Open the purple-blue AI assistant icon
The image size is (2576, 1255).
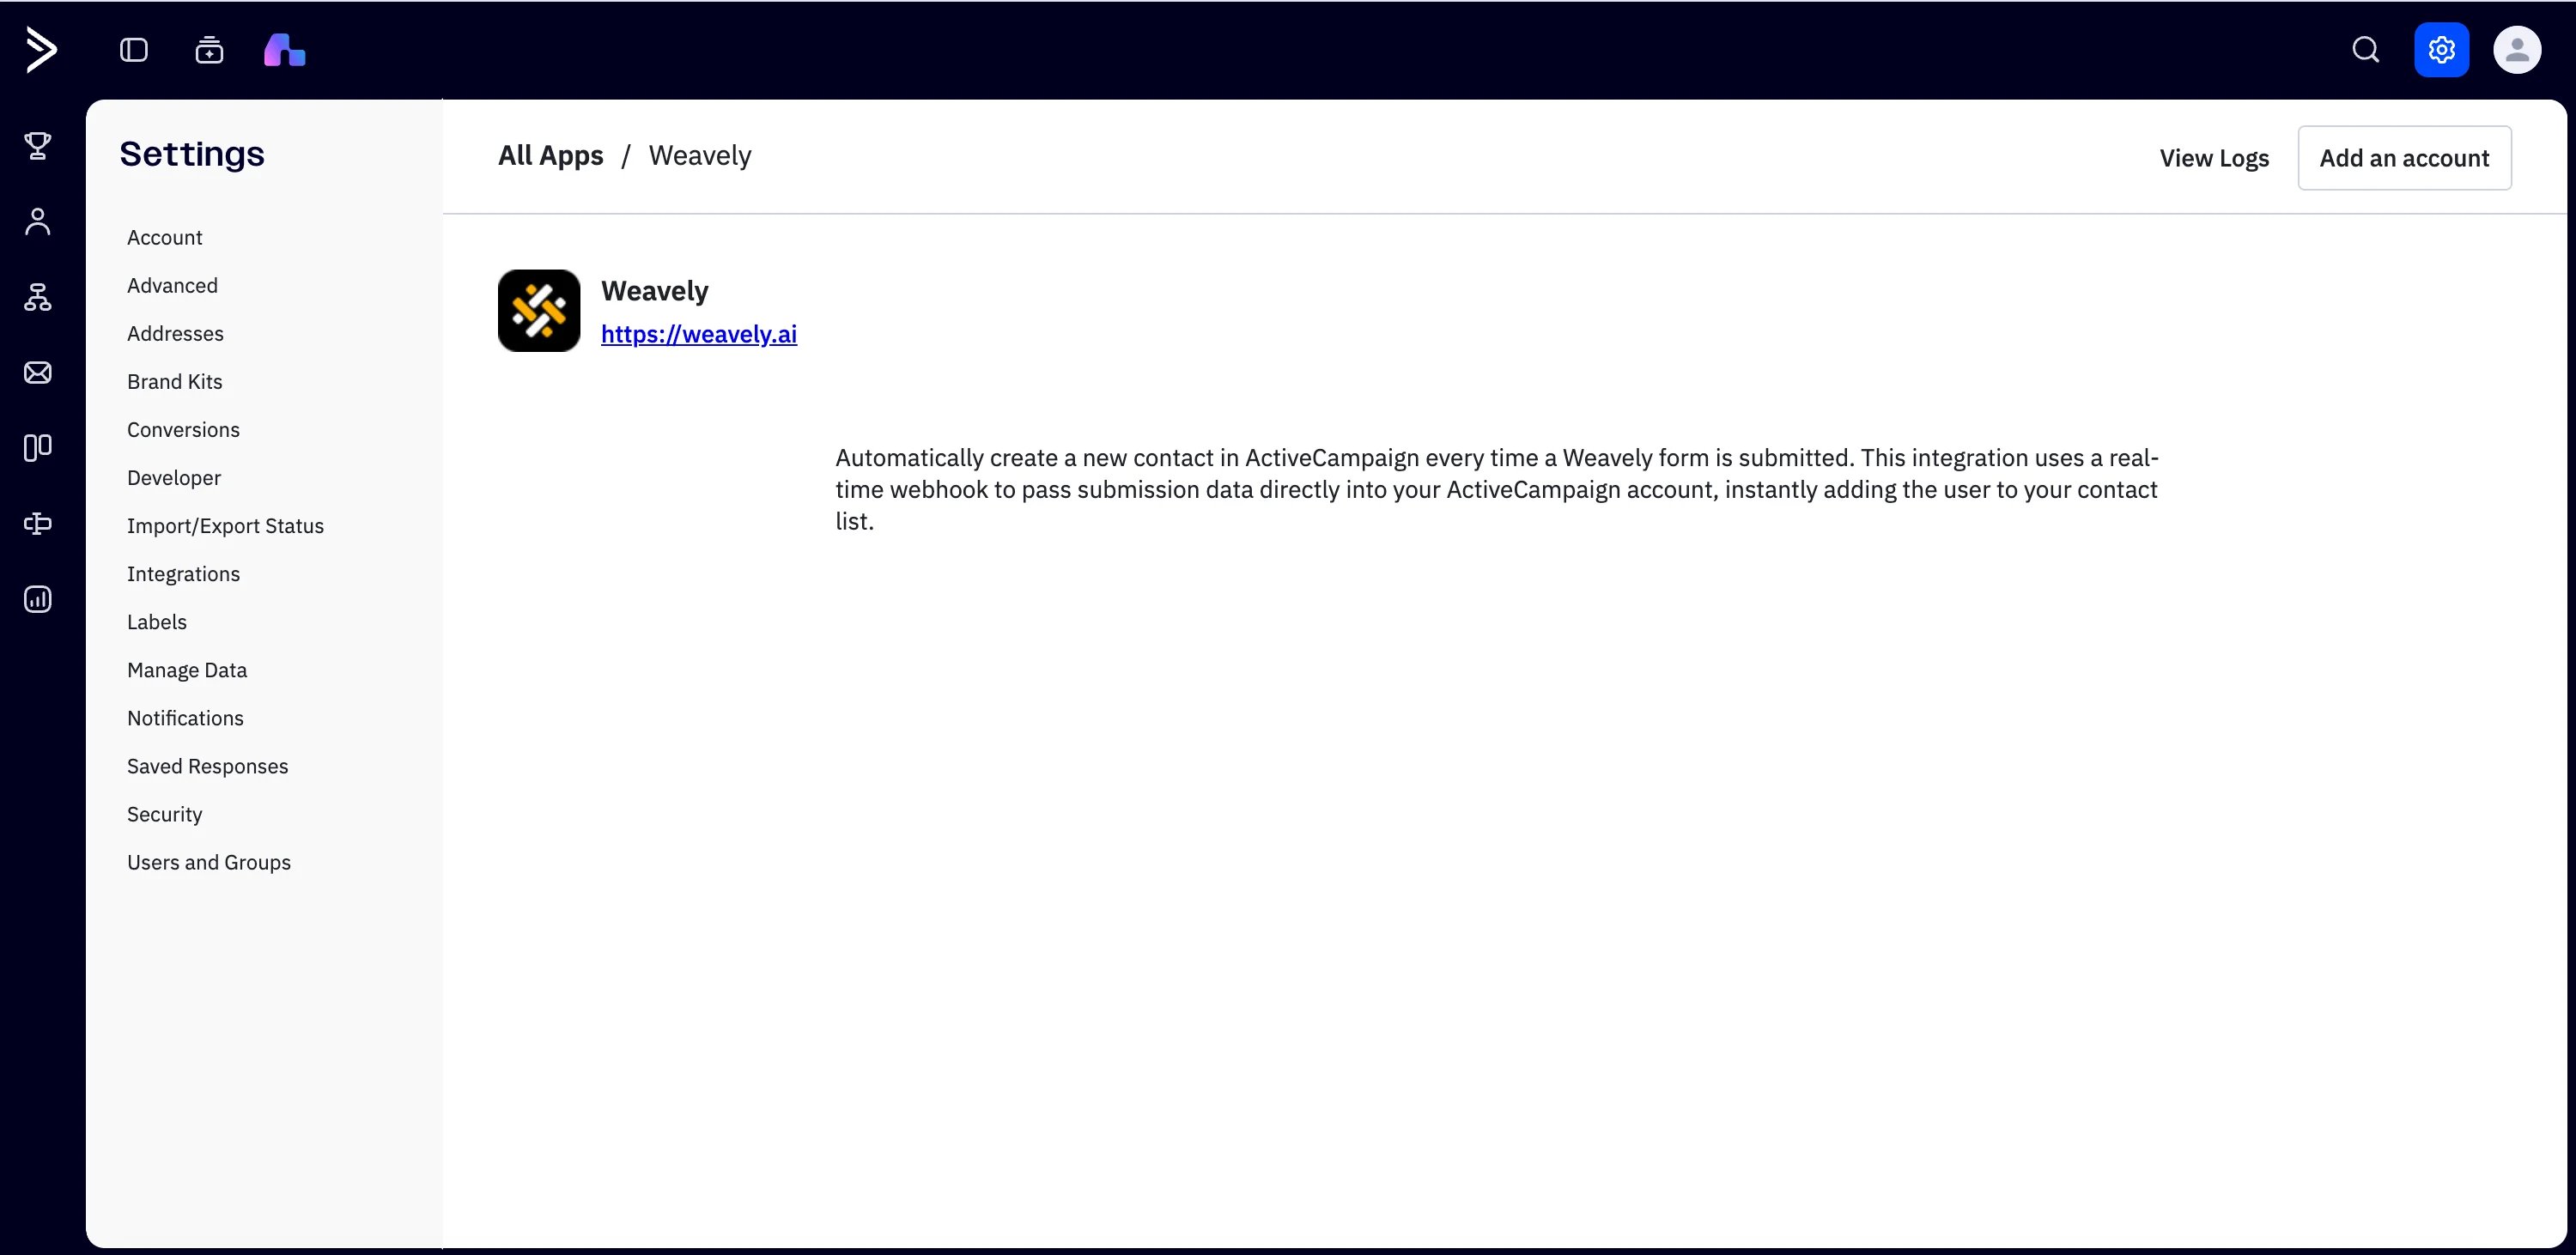(285, 50)
